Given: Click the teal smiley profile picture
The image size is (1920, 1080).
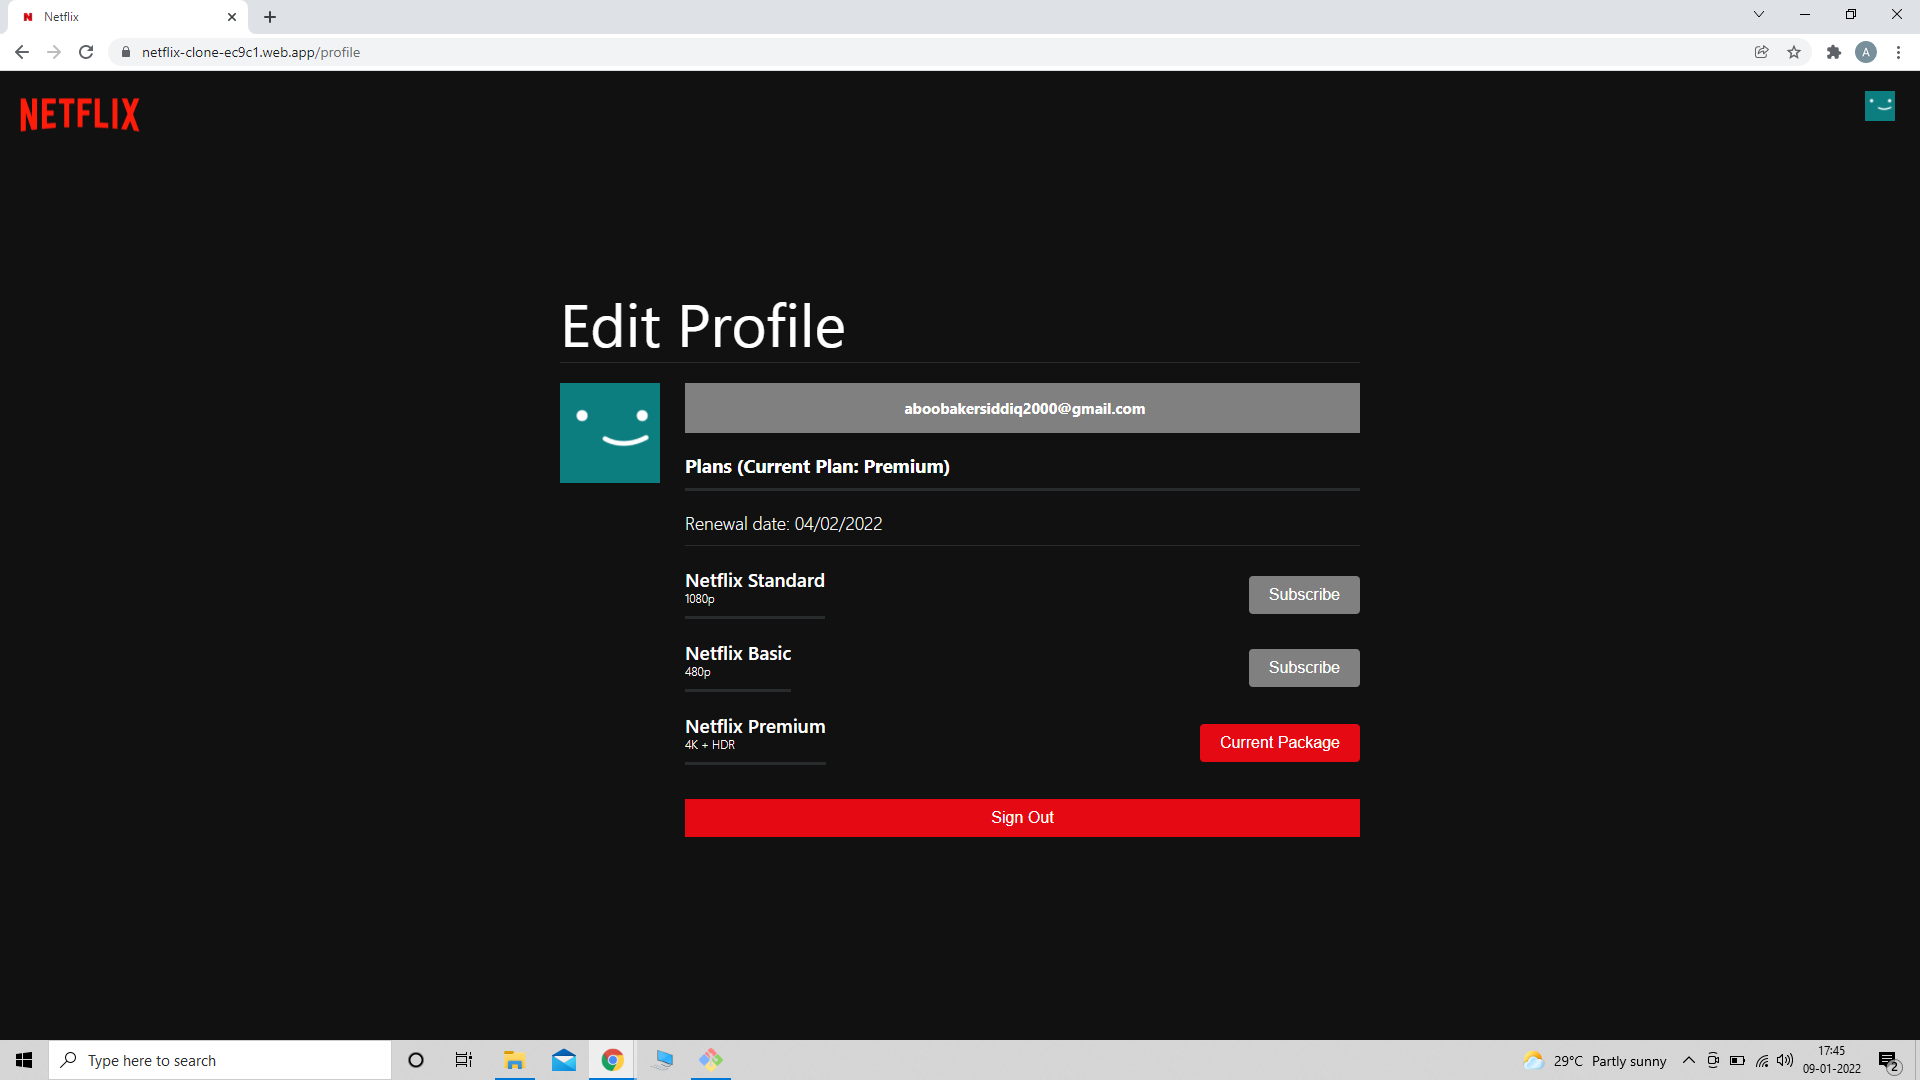Looking at the screenshot, I should click(x=609, y=433).
